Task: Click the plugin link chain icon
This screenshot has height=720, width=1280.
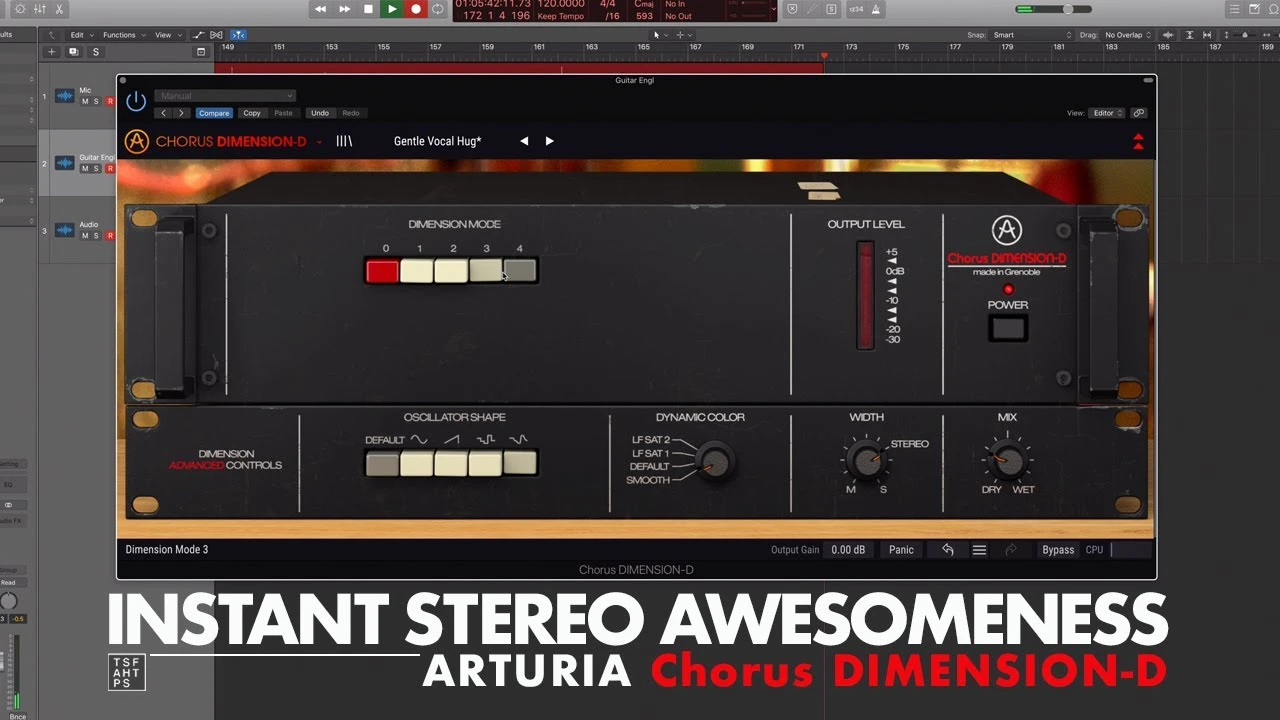Action: pyautogui.click(x=1139, y=113)
